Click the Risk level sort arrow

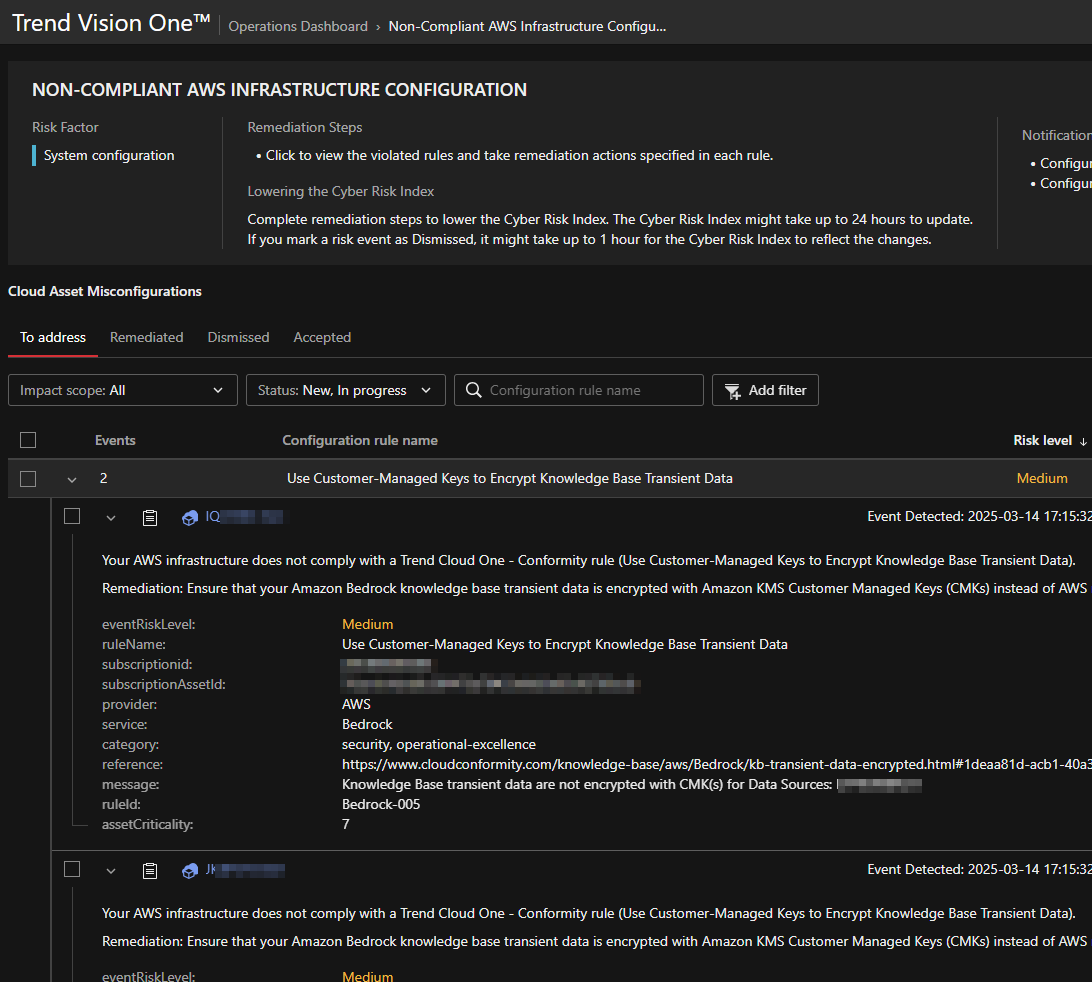(x=1083, y=441)
